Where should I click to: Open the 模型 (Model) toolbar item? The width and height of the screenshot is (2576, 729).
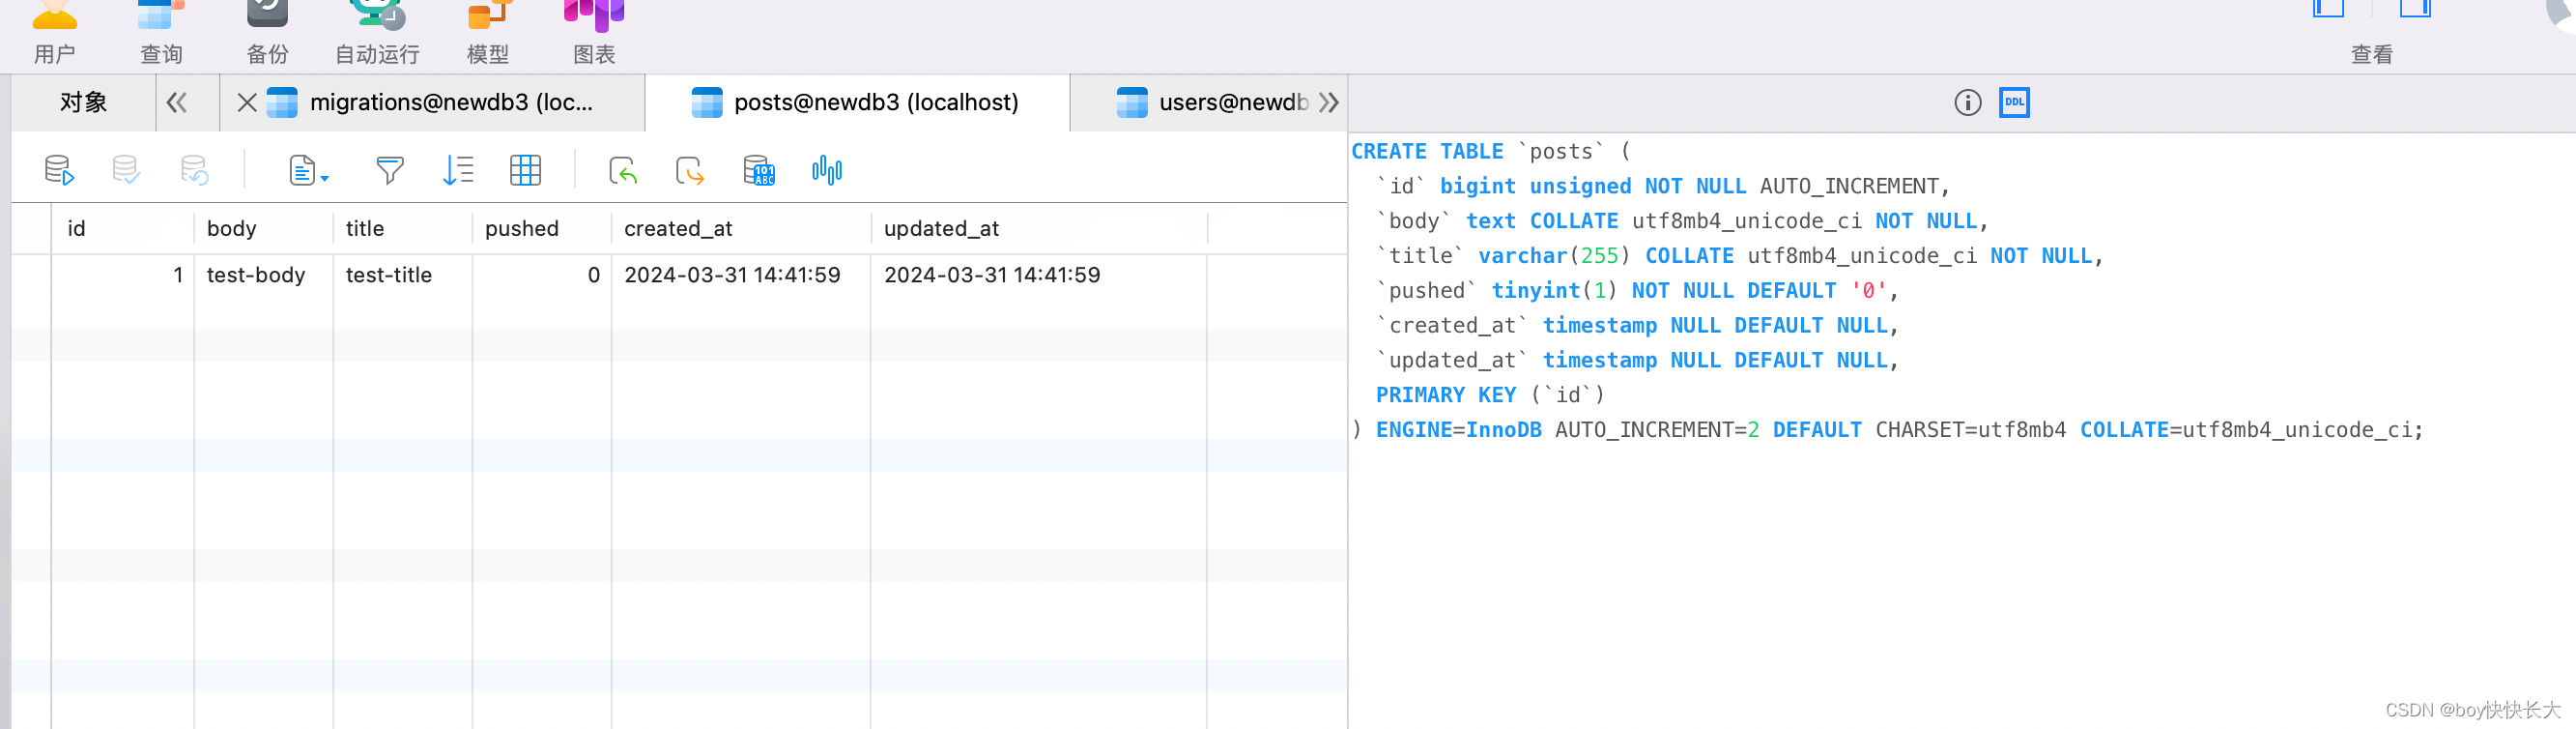488,32
